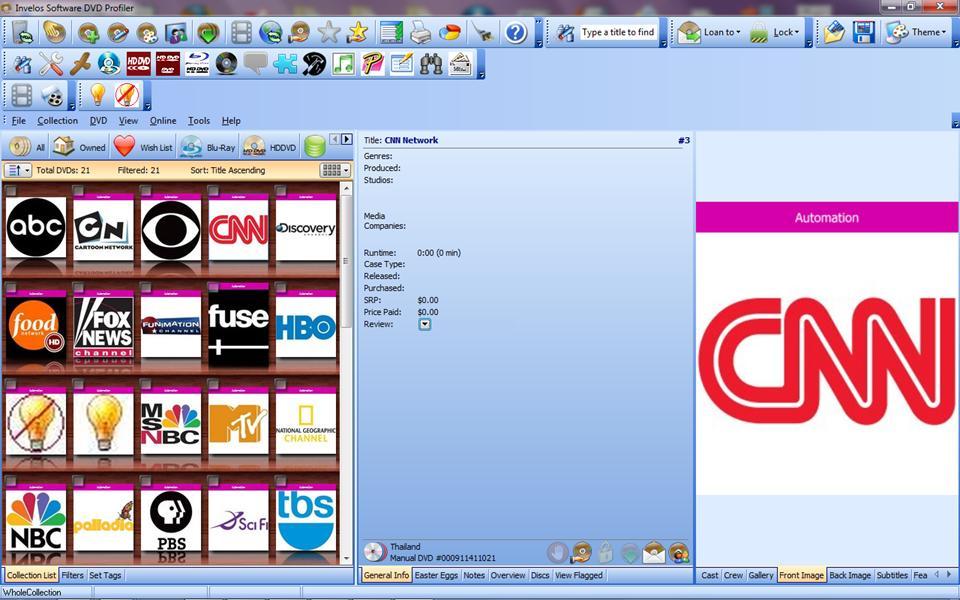Image resolution: width=960 pixels, height=600 pixels.
Task: Switch to the Easter Eggs tab
Action: coord(437,575)
